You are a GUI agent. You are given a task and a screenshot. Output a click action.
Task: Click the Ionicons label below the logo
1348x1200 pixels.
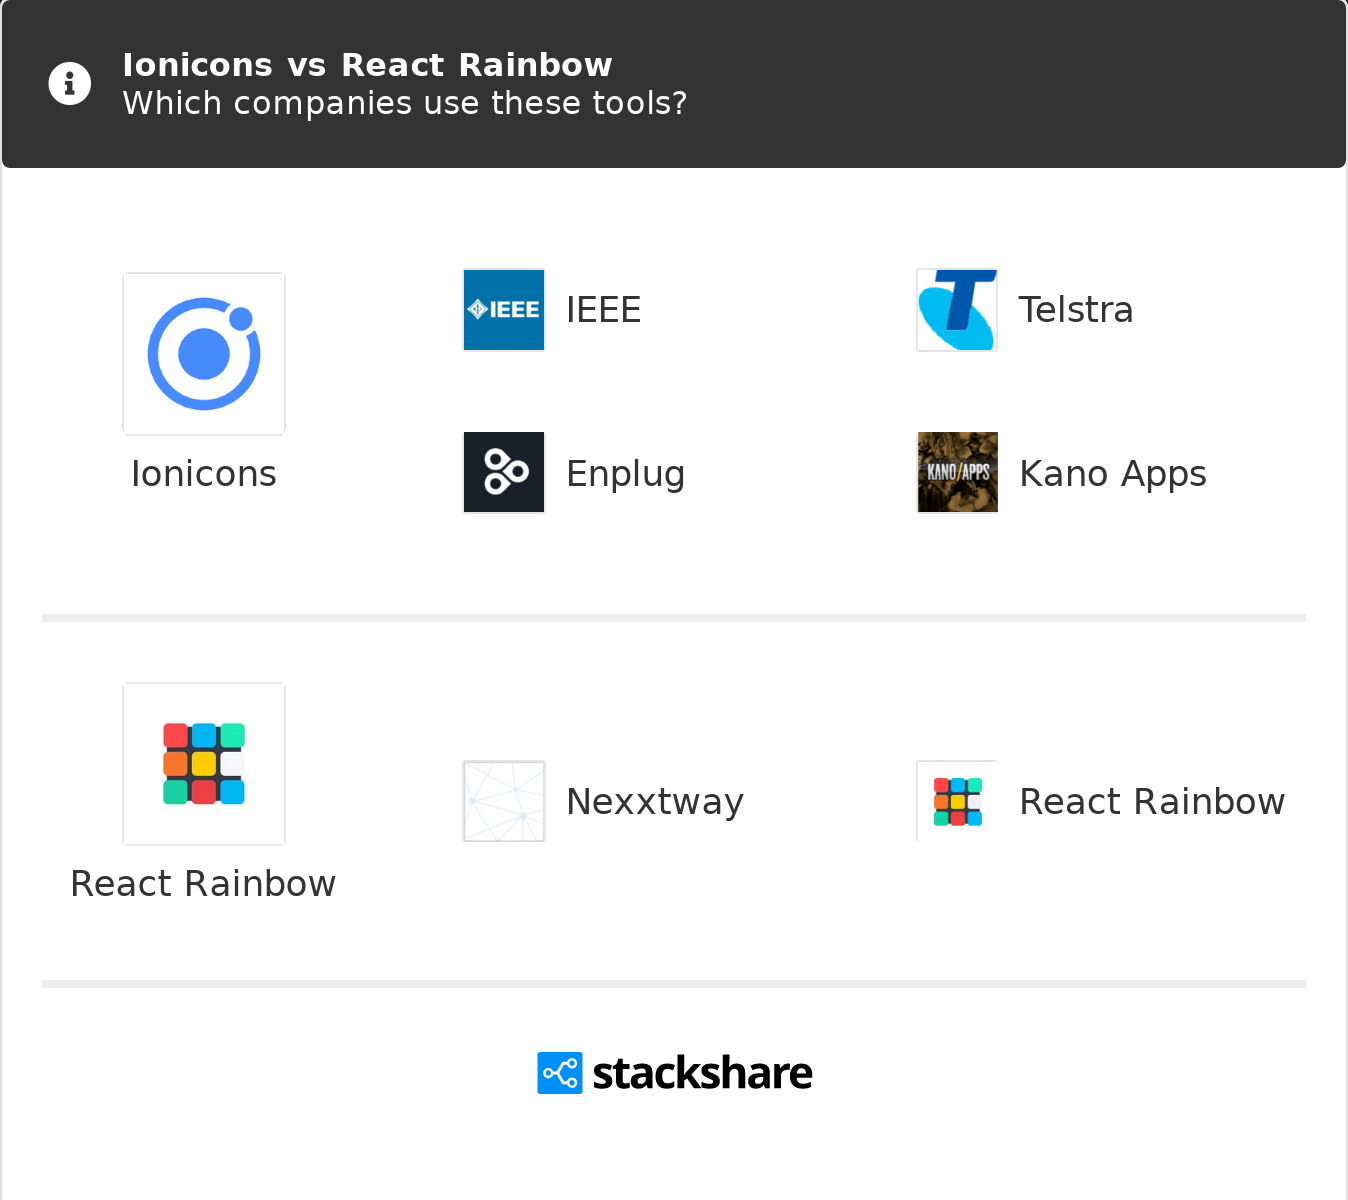click(x=203, y=473)
